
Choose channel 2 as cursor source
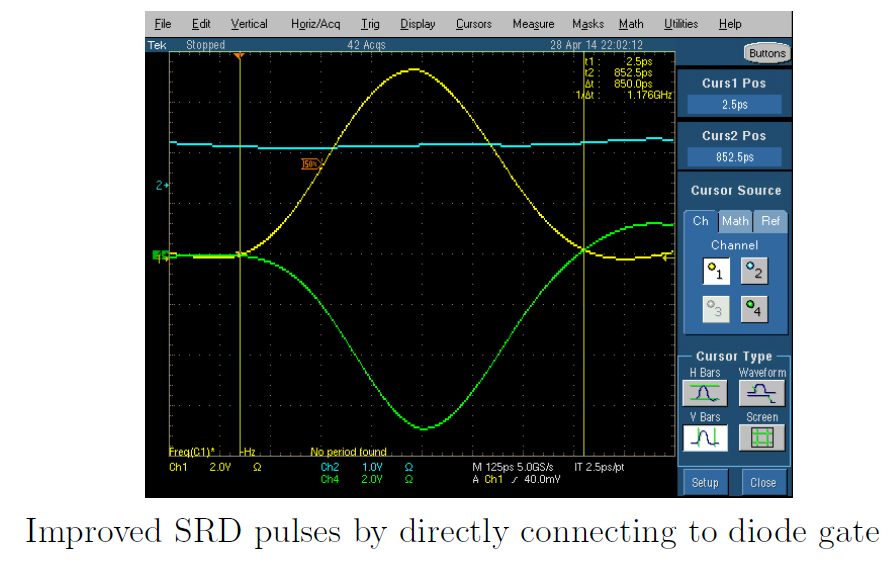pos(755,270)
